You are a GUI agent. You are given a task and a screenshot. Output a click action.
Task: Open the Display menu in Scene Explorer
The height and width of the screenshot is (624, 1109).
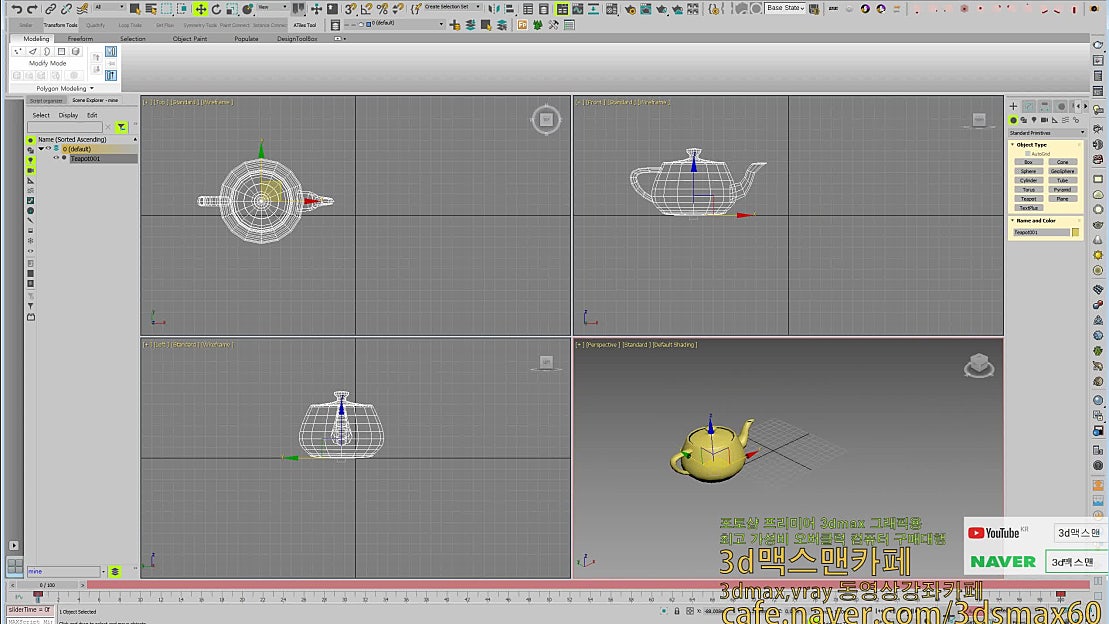[x=68, y=115]
